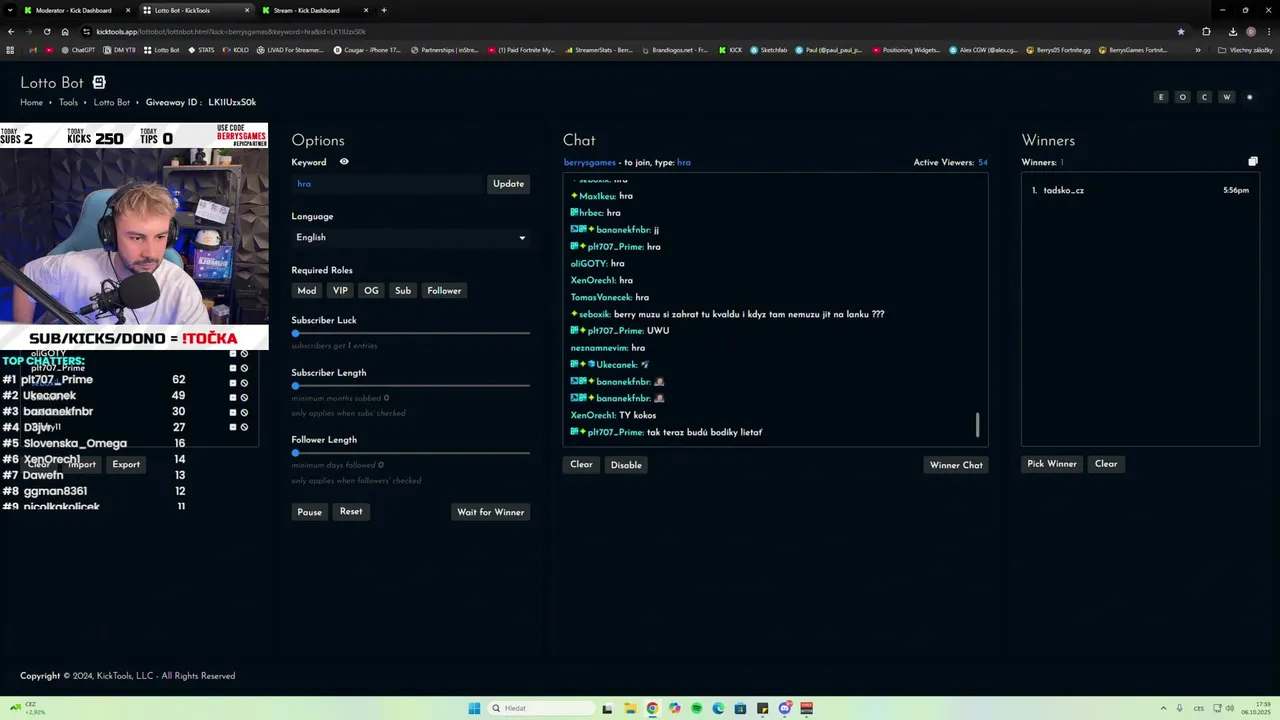Toggle the OG required role
This screenshot has width=1280, height=720.
coord(371,291)
